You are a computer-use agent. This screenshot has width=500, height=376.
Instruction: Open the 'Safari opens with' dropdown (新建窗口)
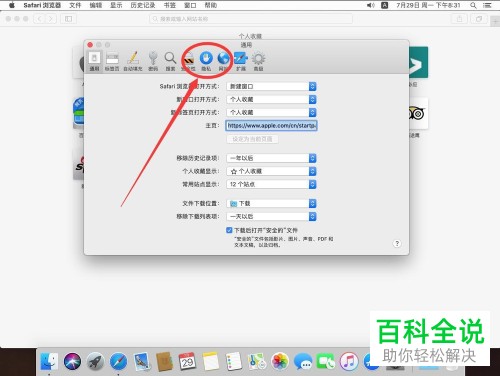pyautogui.click(x=271, y=86)
